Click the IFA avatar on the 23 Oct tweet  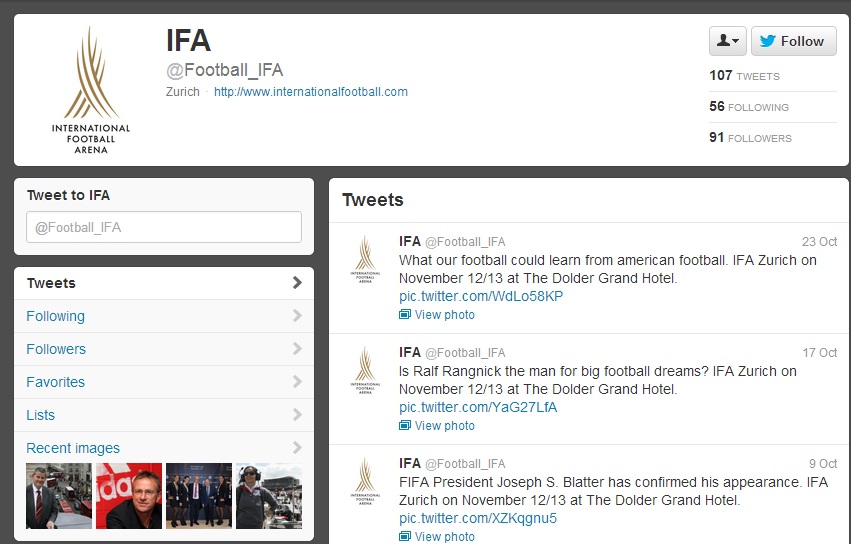[x=365, y=260]
